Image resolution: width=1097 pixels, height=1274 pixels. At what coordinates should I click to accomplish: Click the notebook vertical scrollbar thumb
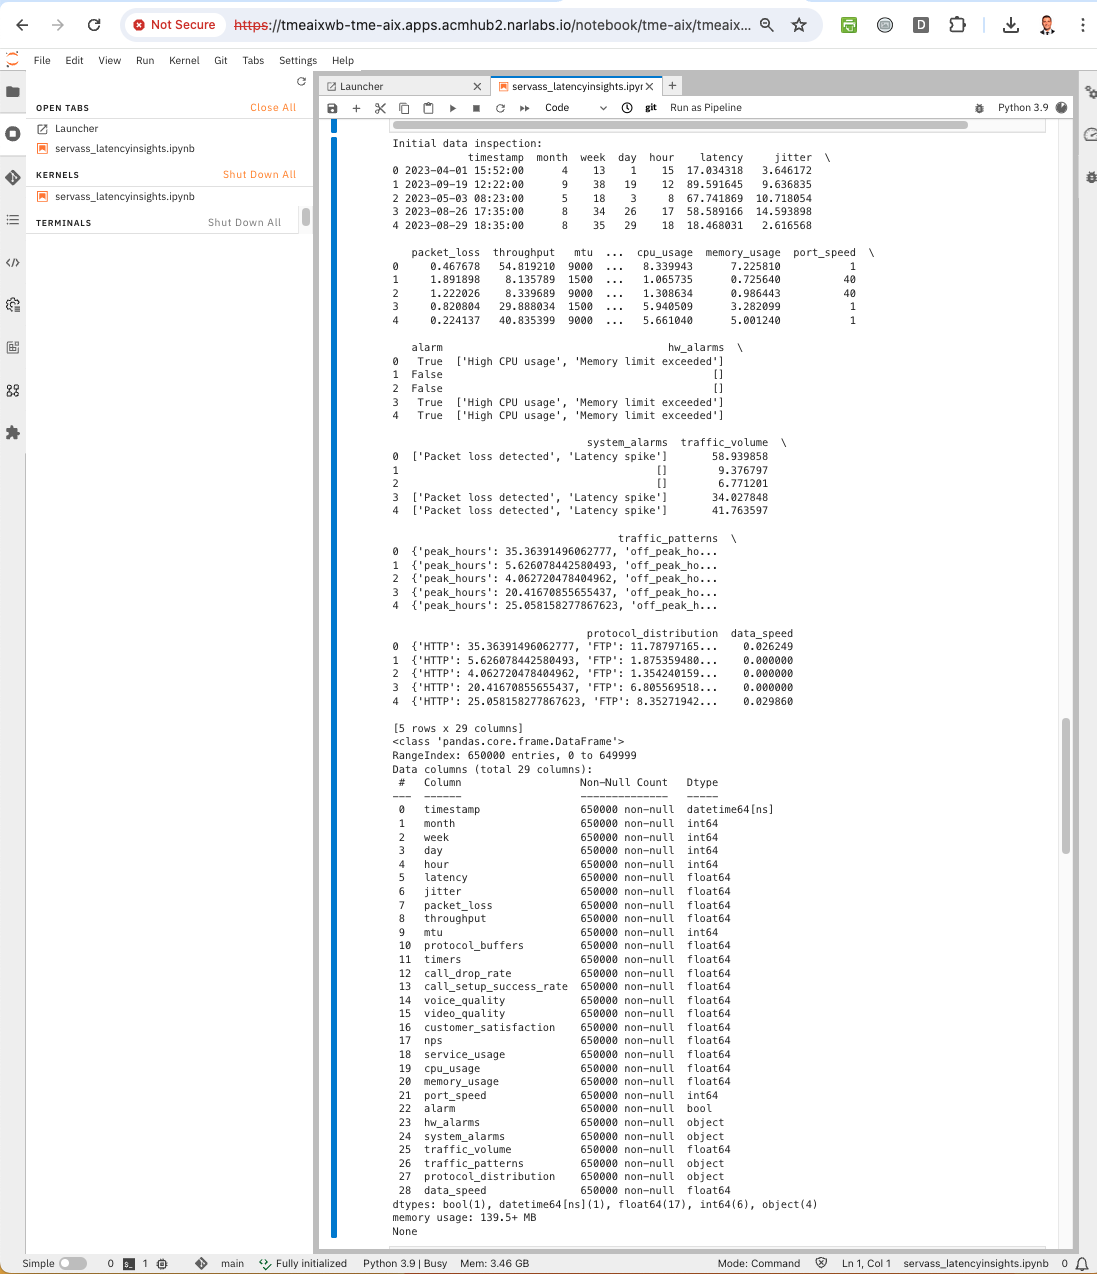(x=1066, y=785)
